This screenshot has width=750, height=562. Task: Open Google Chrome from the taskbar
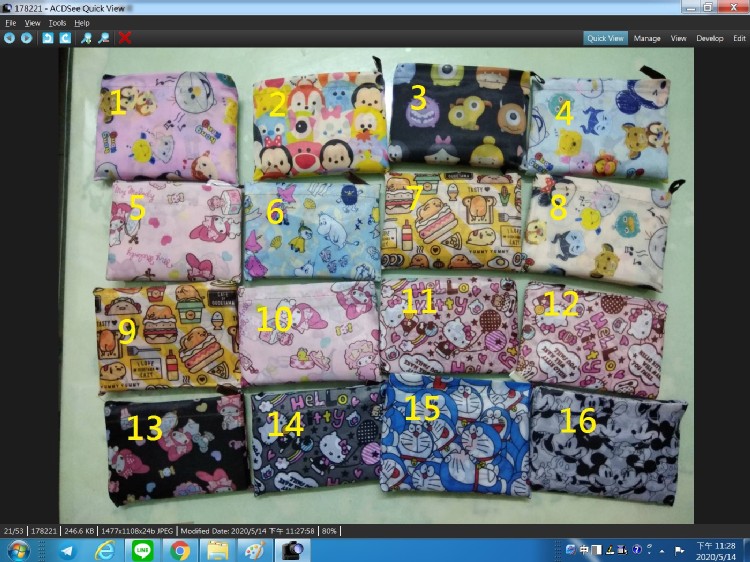click(x=180, y=551)
